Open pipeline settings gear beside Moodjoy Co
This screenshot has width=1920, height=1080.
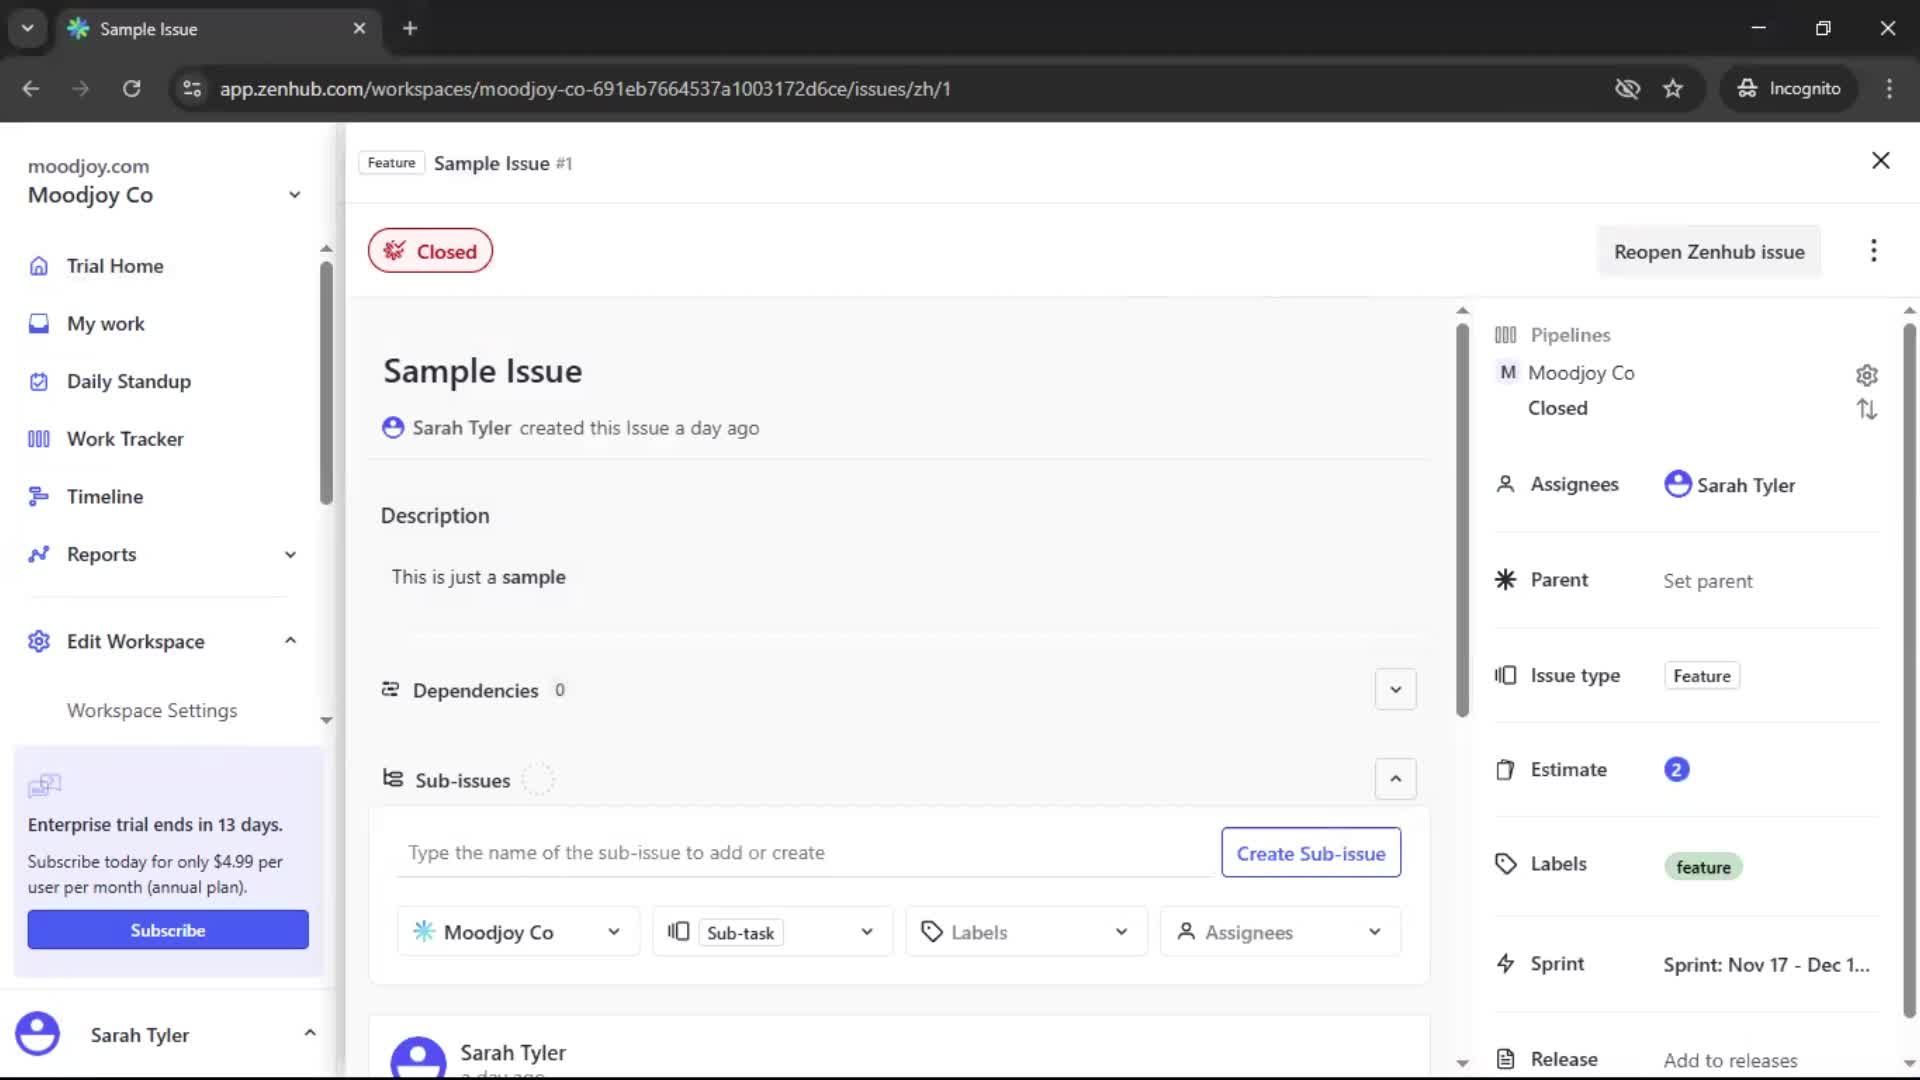1867,374
